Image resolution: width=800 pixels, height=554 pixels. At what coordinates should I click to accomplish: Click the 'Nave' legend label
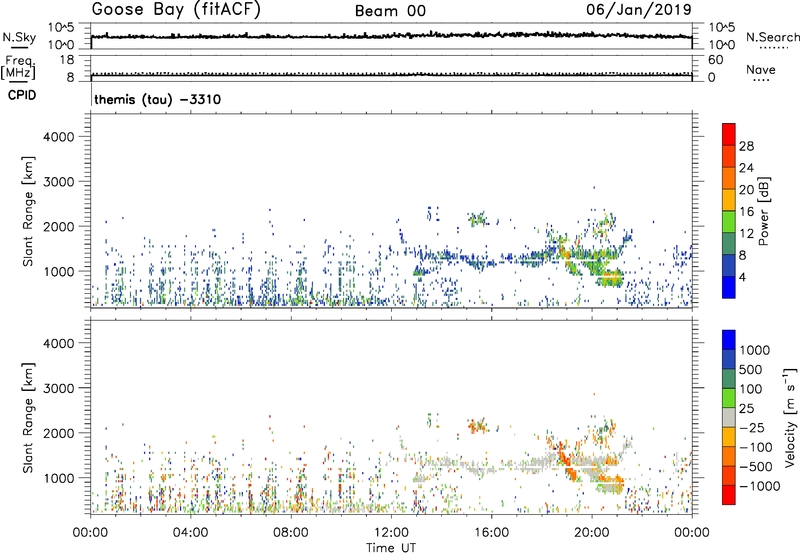click(761, 69)
